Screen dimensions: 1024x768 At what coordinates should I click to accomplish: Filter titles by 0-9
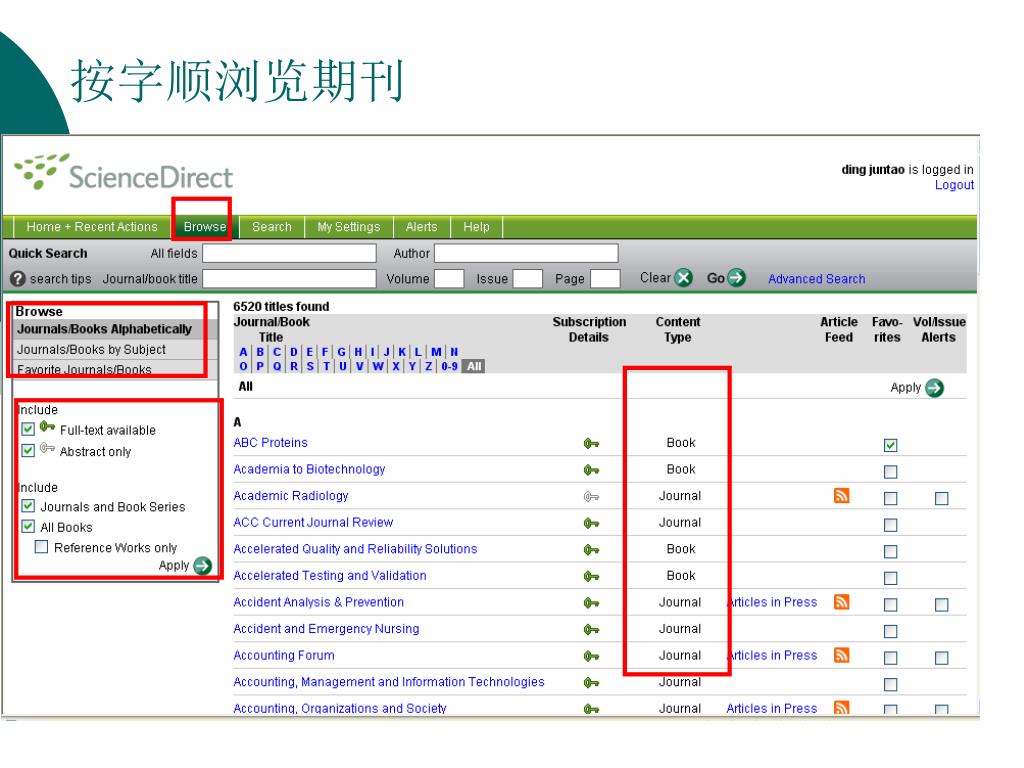point(449,366)
